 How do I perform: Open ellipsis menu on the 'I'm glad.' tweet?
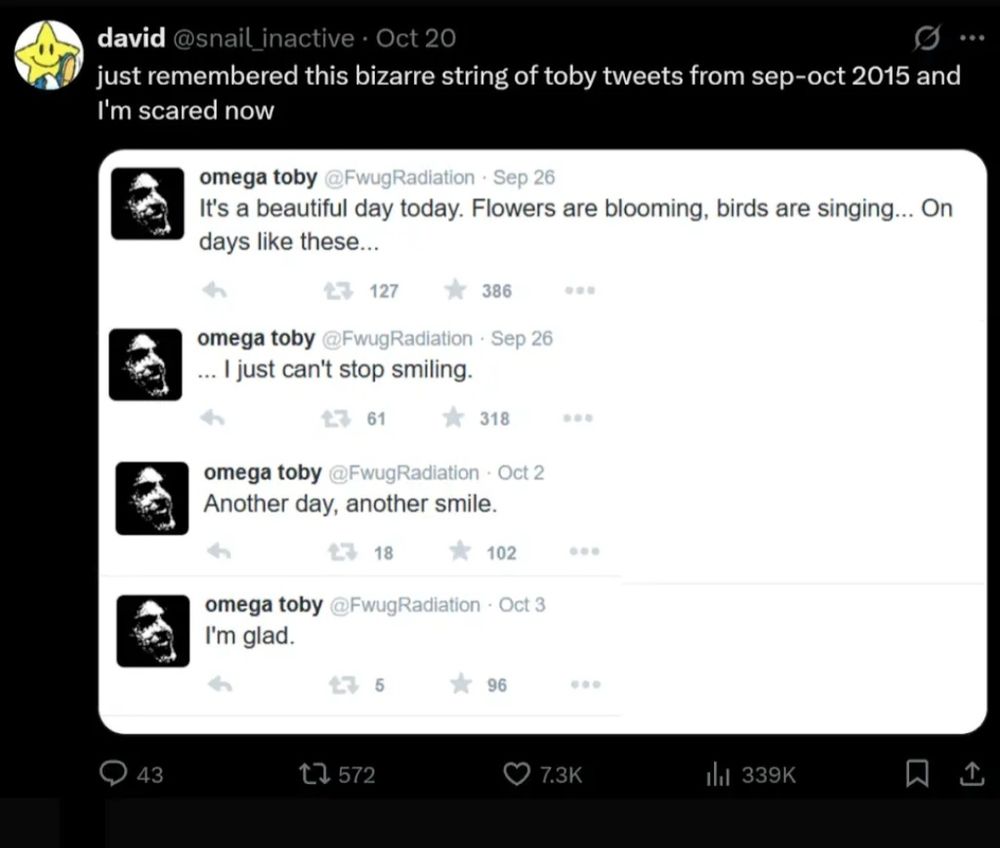tap(585, 685)
